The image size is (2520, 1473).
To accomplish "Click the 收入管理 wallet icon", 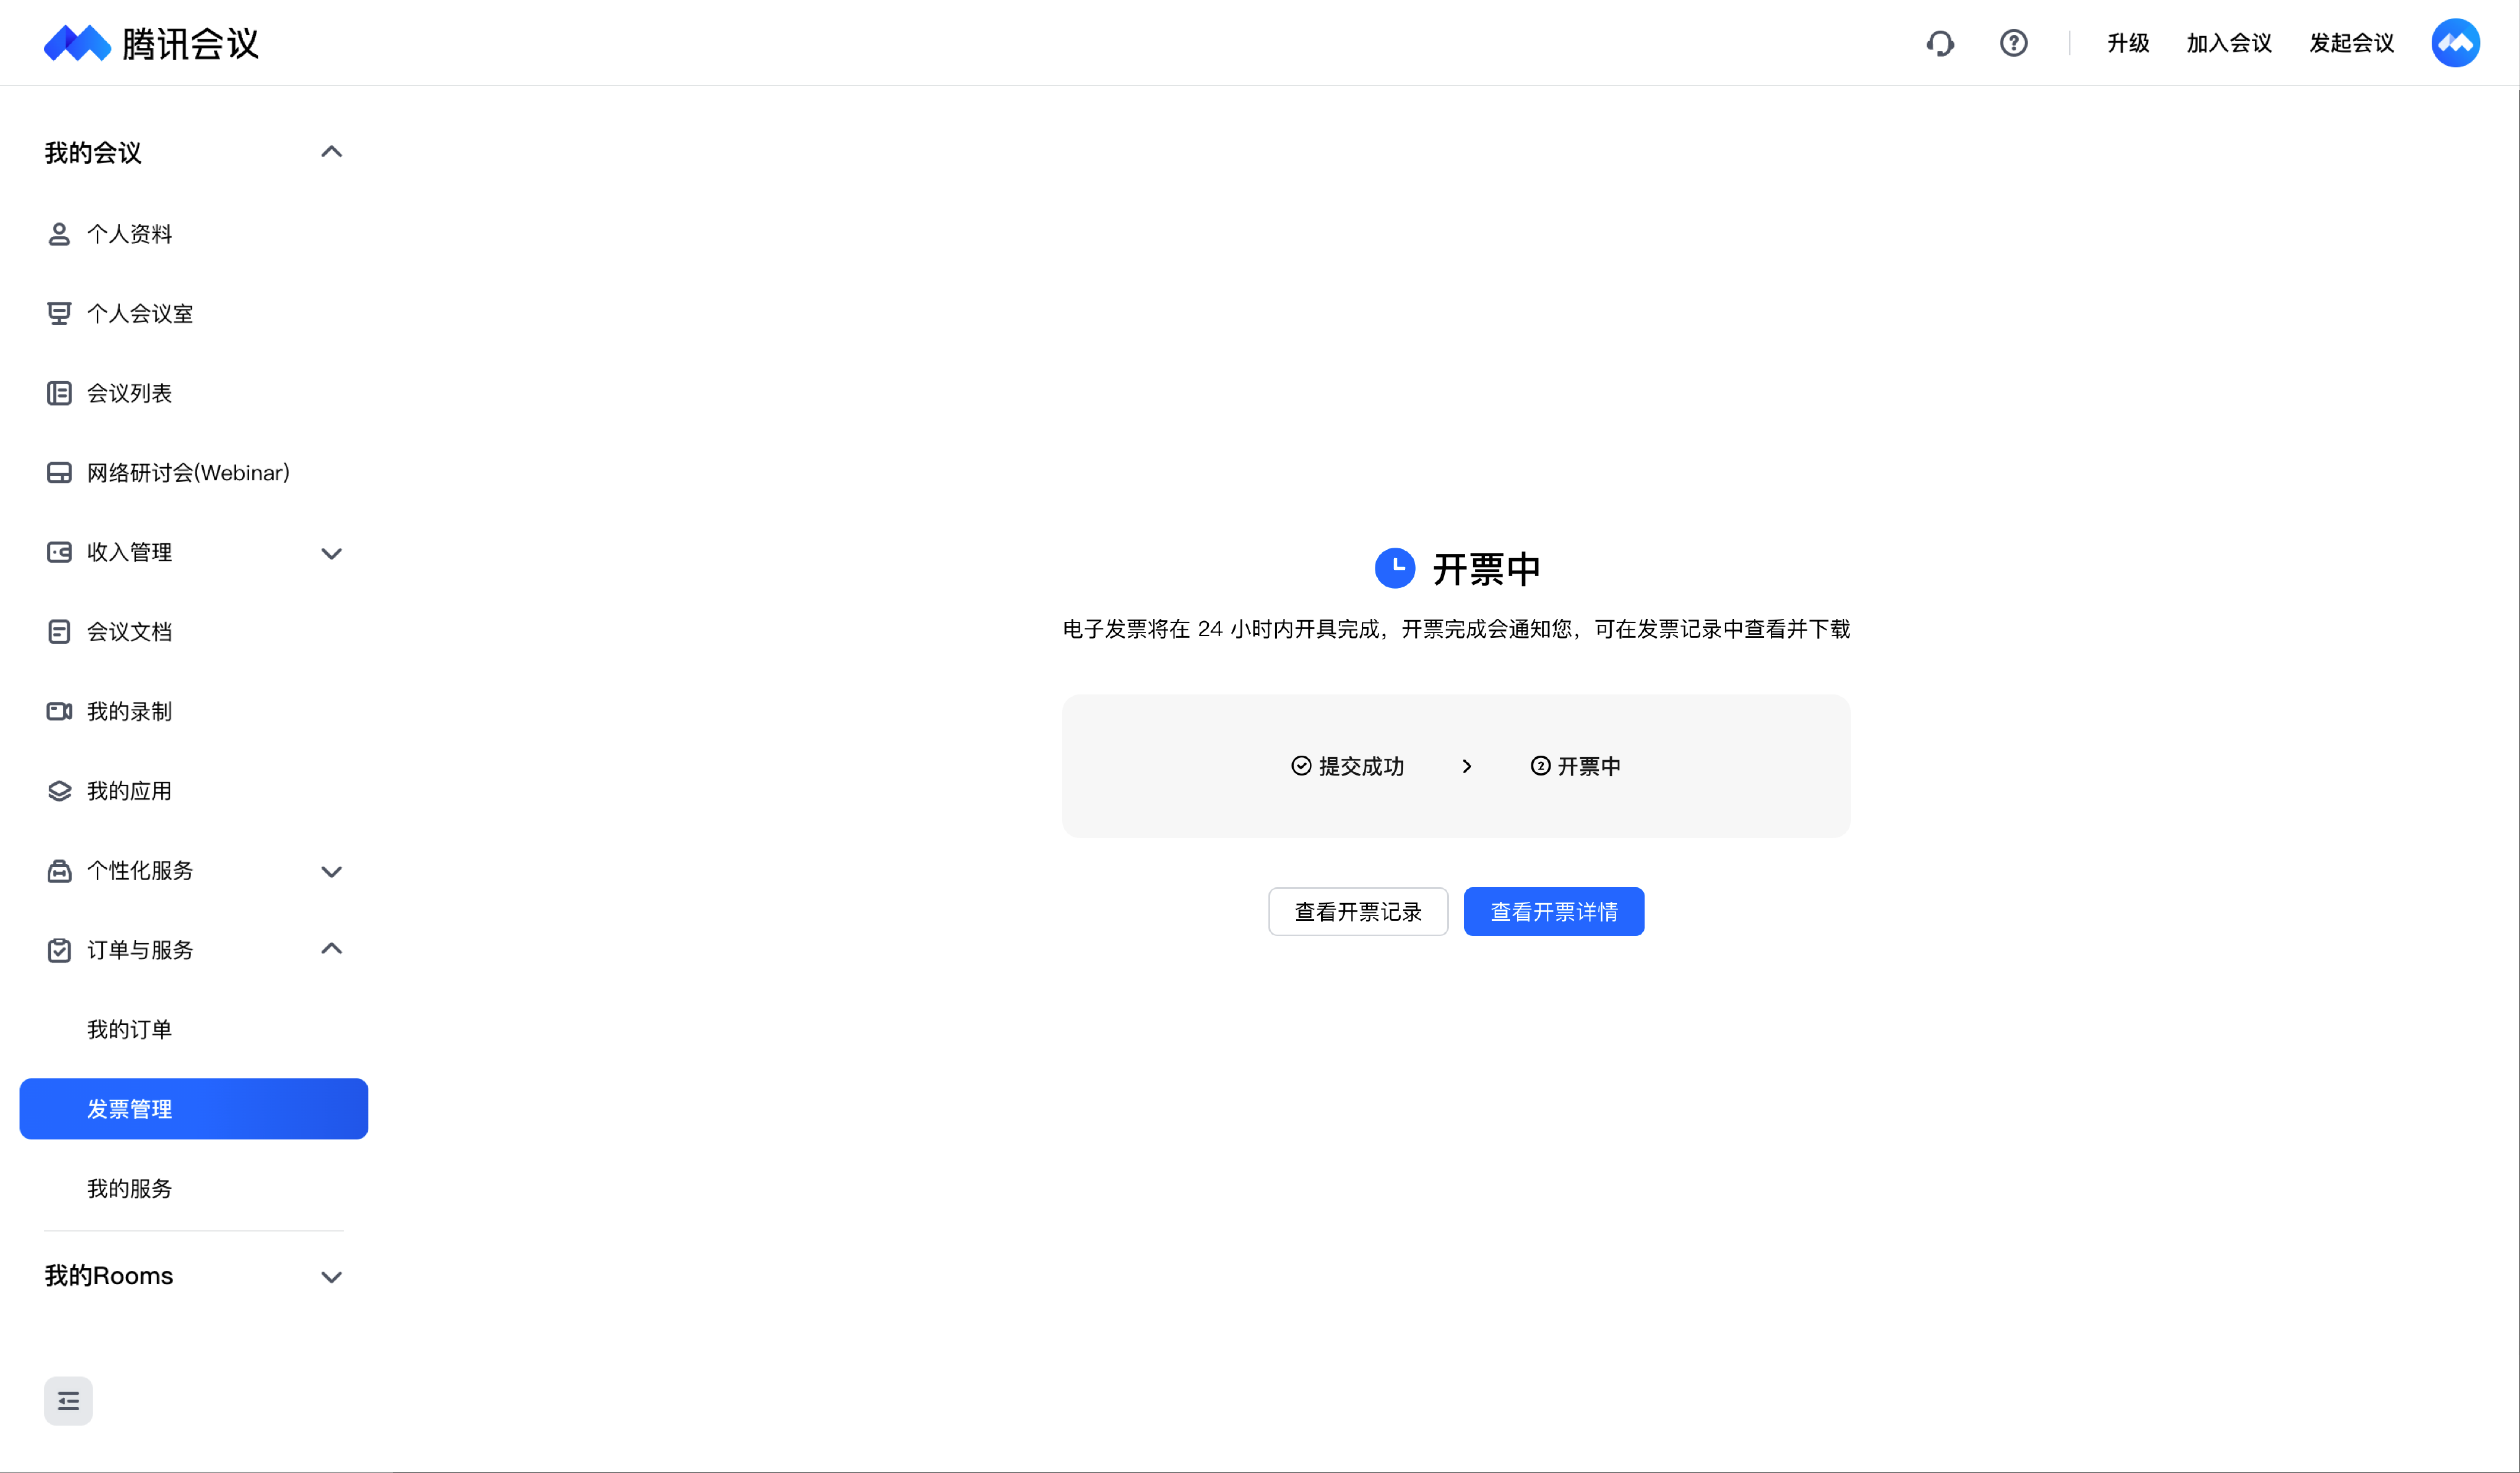I will (59, 552).
